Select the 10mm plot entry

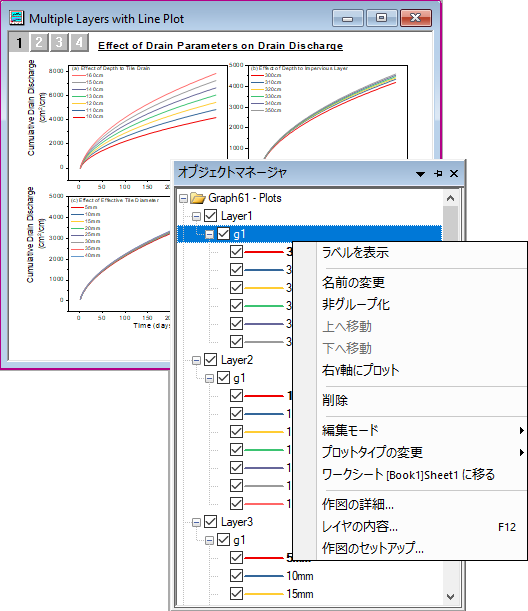point(300,576)
